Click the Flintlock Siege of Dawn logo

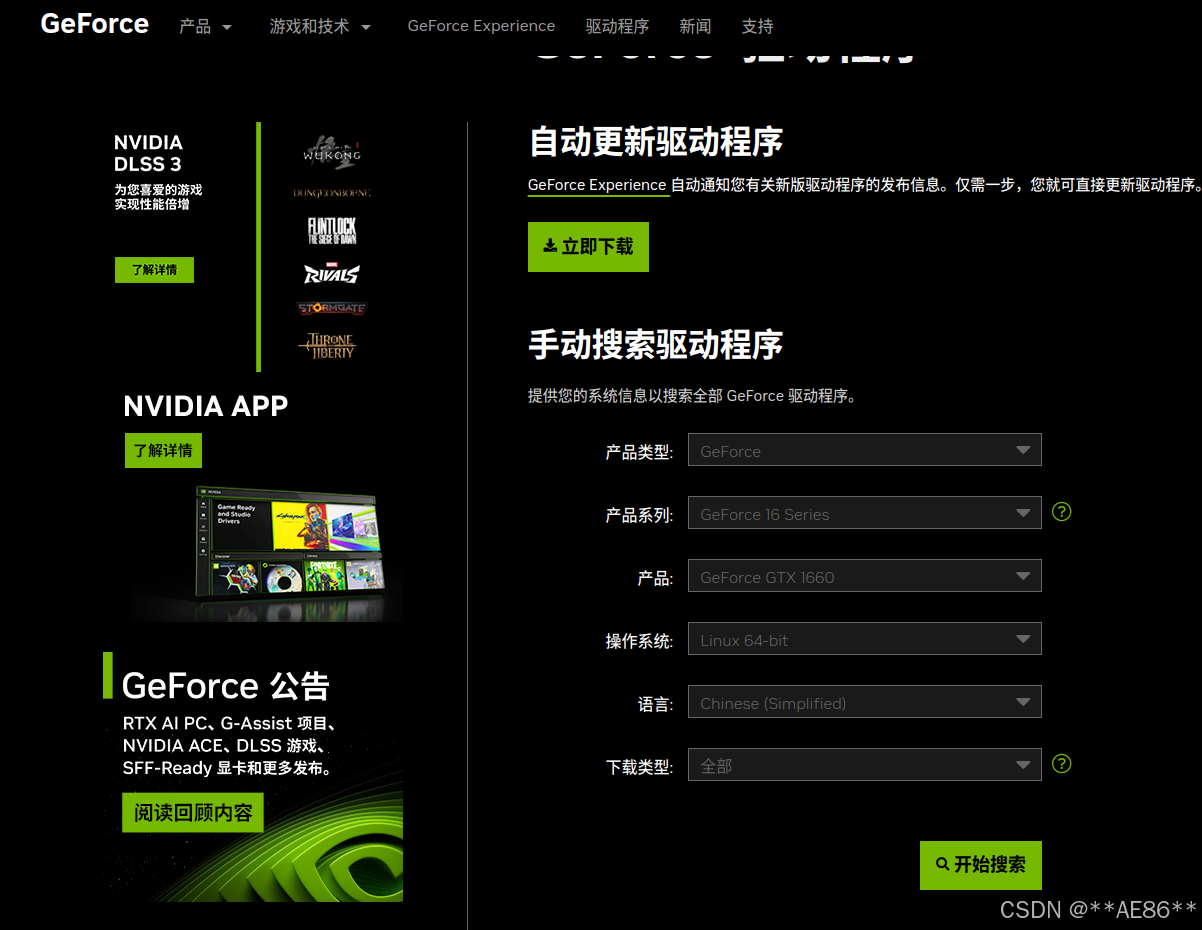332,231
